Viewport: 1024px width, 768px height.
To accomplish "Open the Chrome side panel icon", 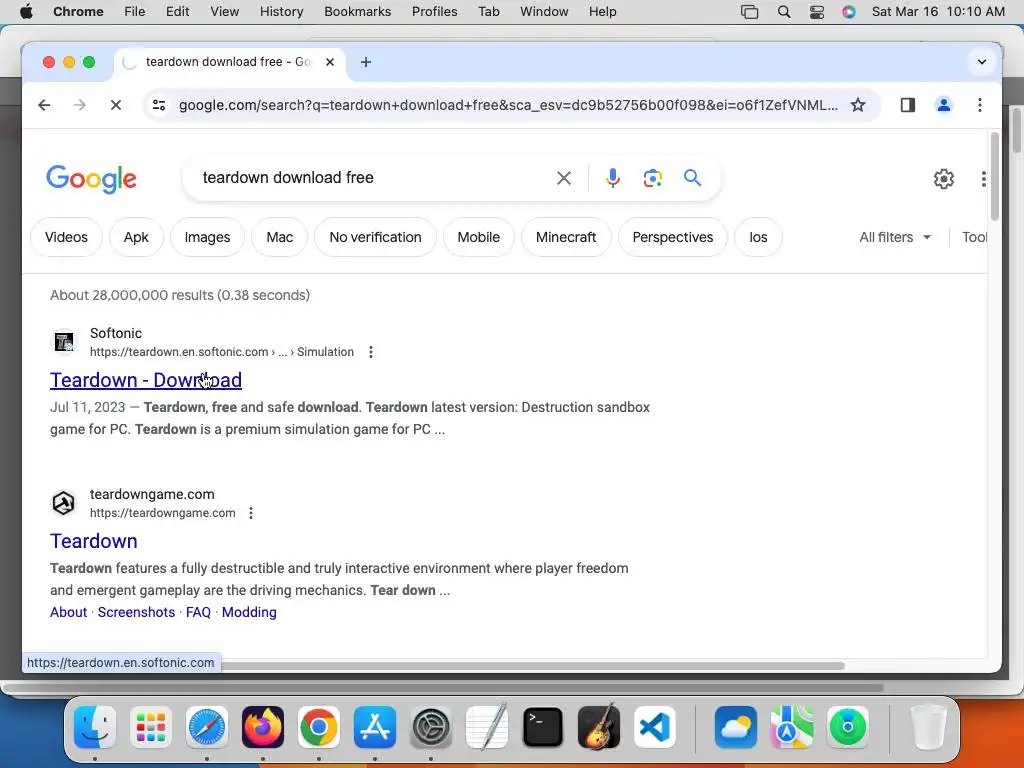I will (x=907, y=105).
